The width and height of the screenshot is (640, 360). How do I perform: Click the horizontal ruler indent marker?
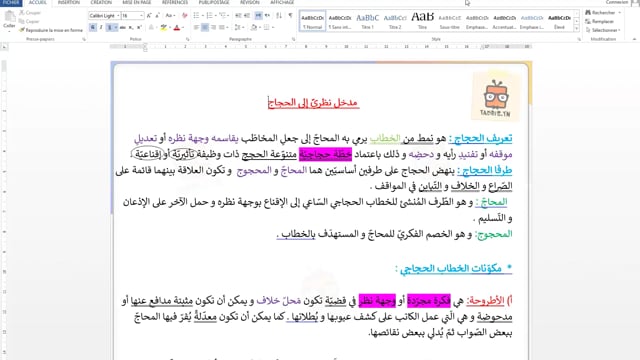[145, 47]
